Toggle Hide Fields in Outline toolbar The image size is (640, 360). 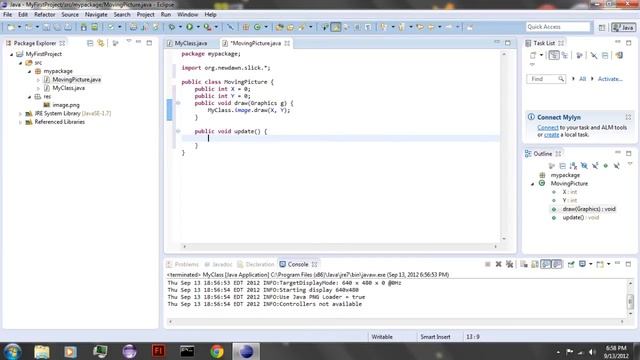[x=584, y=166]
